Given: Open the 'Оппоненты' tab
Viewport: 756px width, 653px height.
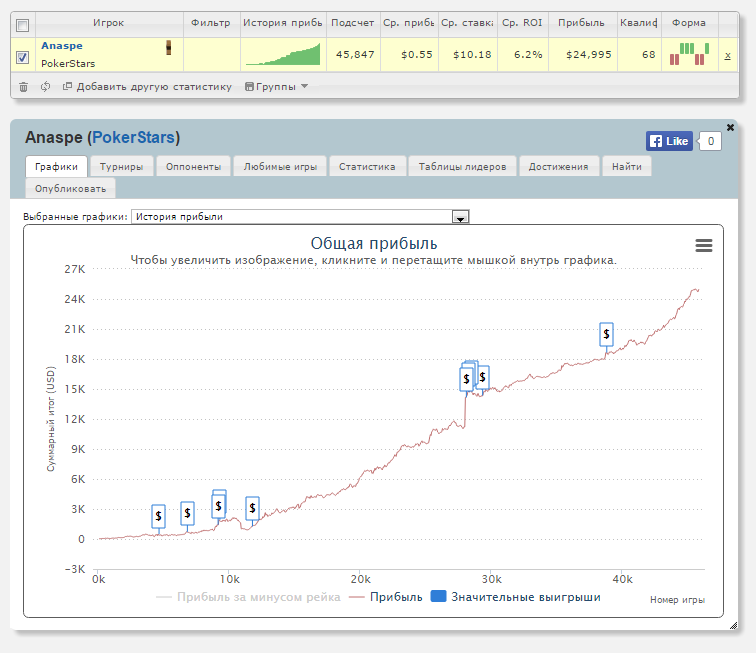Looking at the screenshot, I should 193,166.
